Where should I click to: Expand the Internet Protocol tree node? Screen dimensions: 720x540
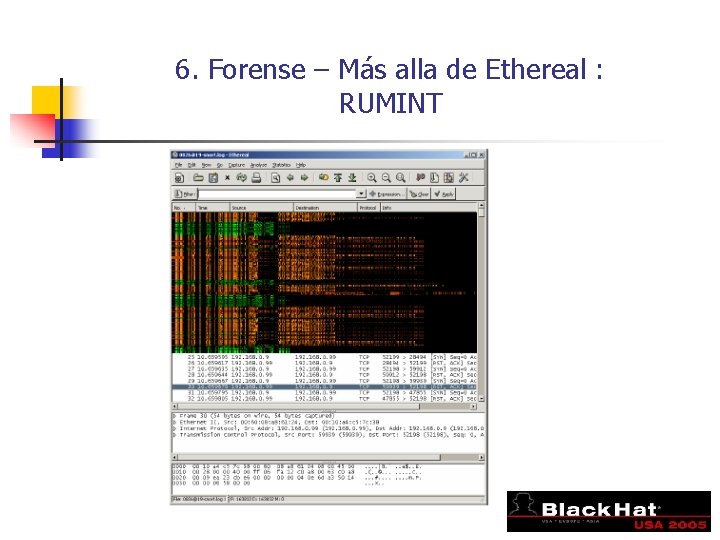174,428
